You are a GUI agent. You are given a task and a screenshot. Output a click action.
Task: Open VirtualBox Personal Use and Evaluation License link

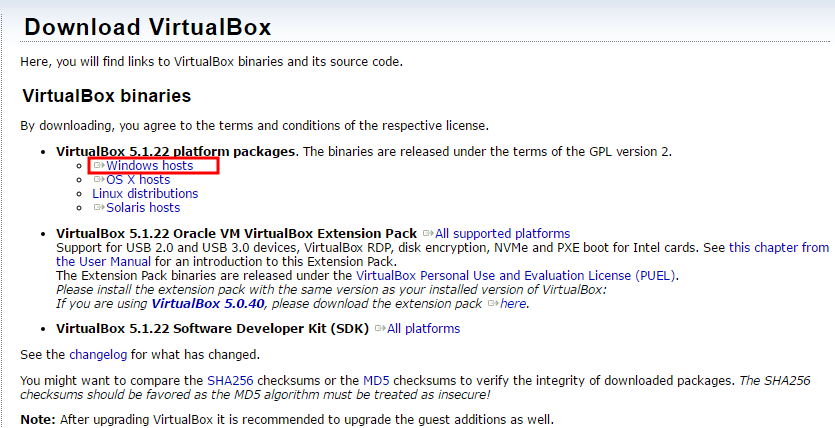(517, 276)
